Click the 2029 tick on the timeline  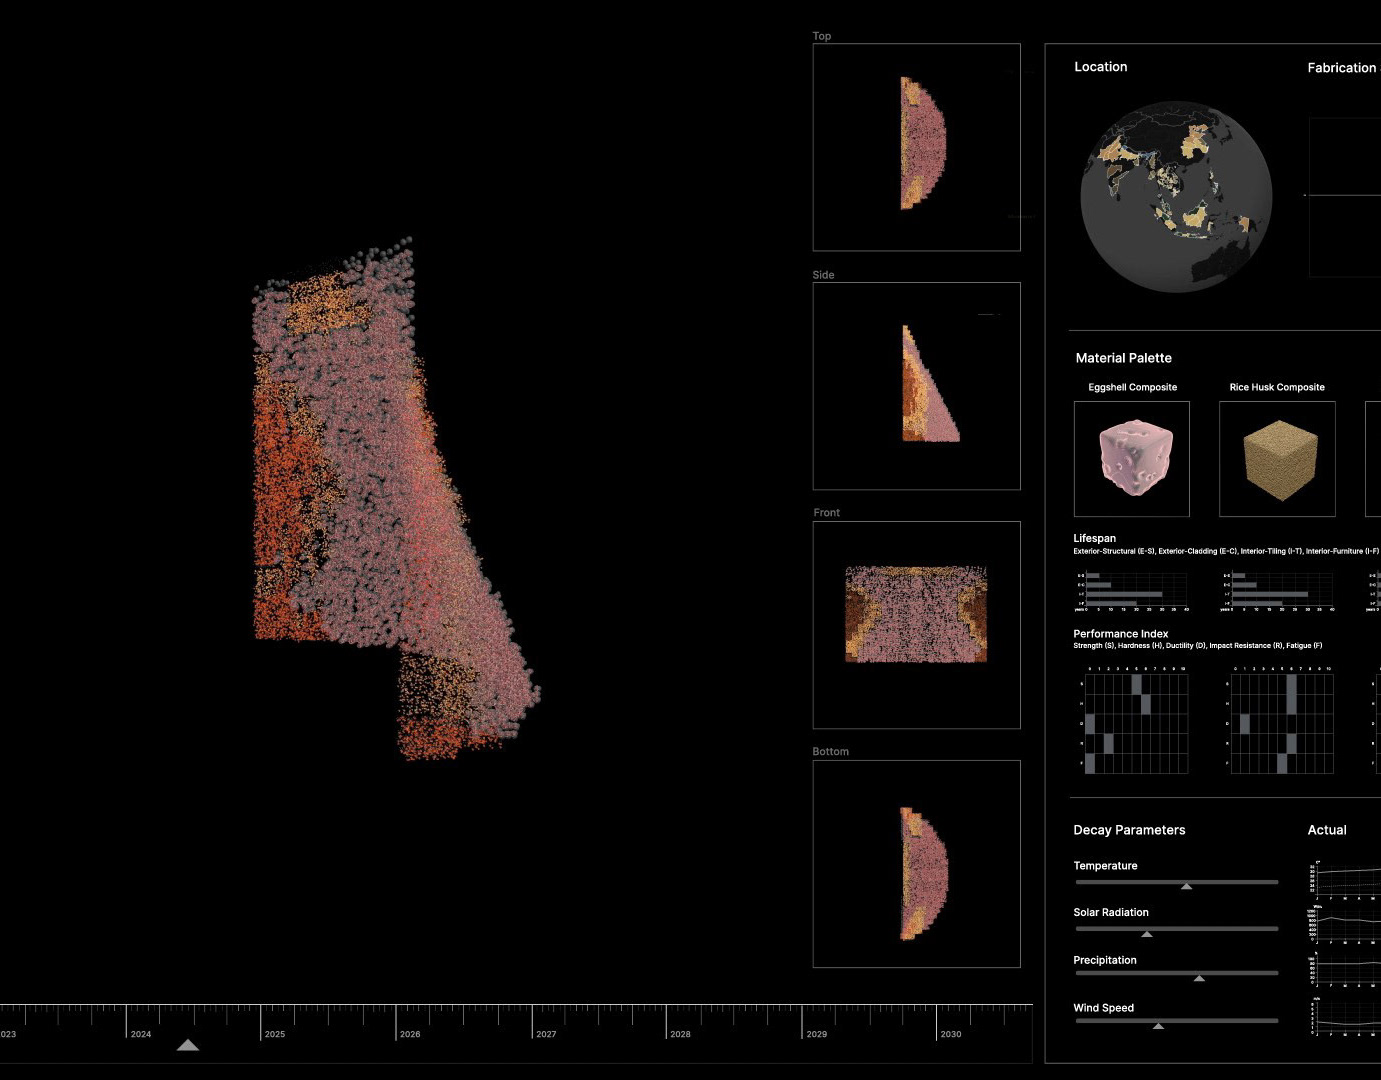point(803,1022)
